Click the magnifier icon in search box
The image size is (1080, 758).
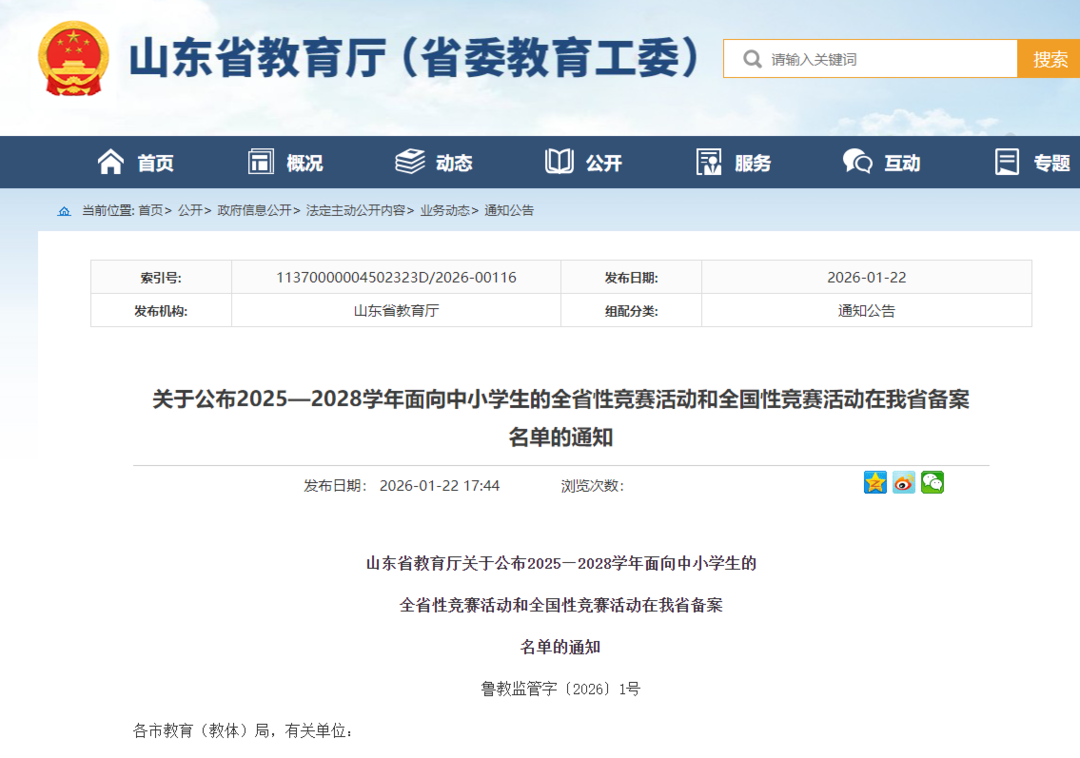click(x=752, y=60)
